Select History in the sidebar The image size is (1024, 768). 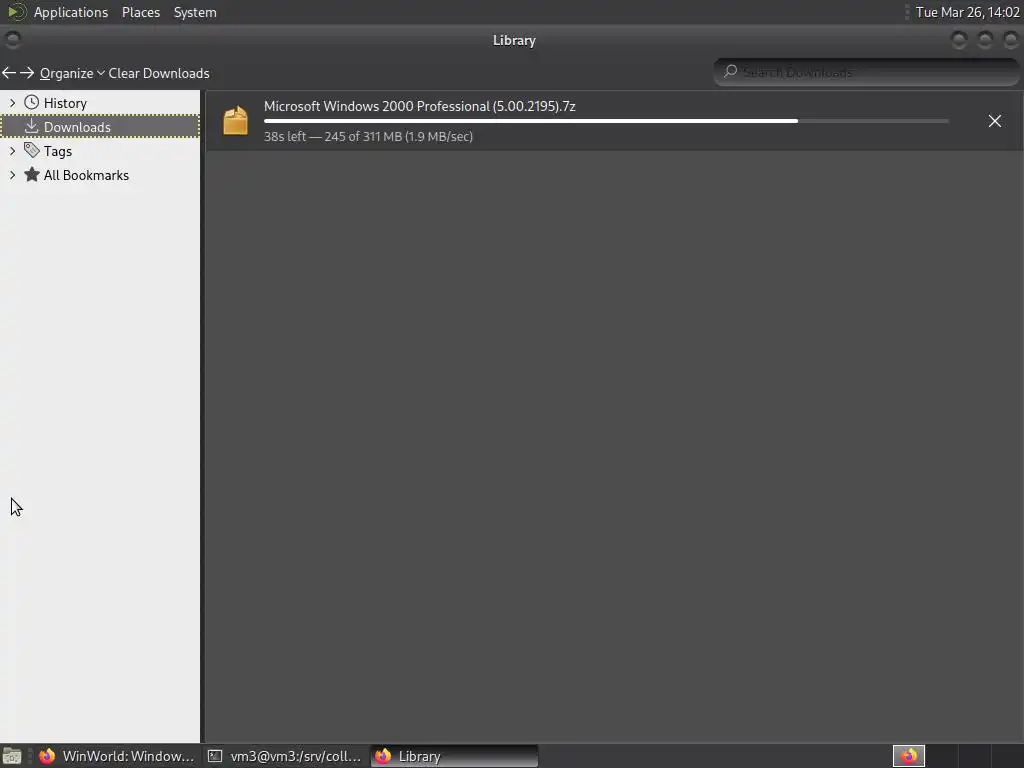point(101,103)
